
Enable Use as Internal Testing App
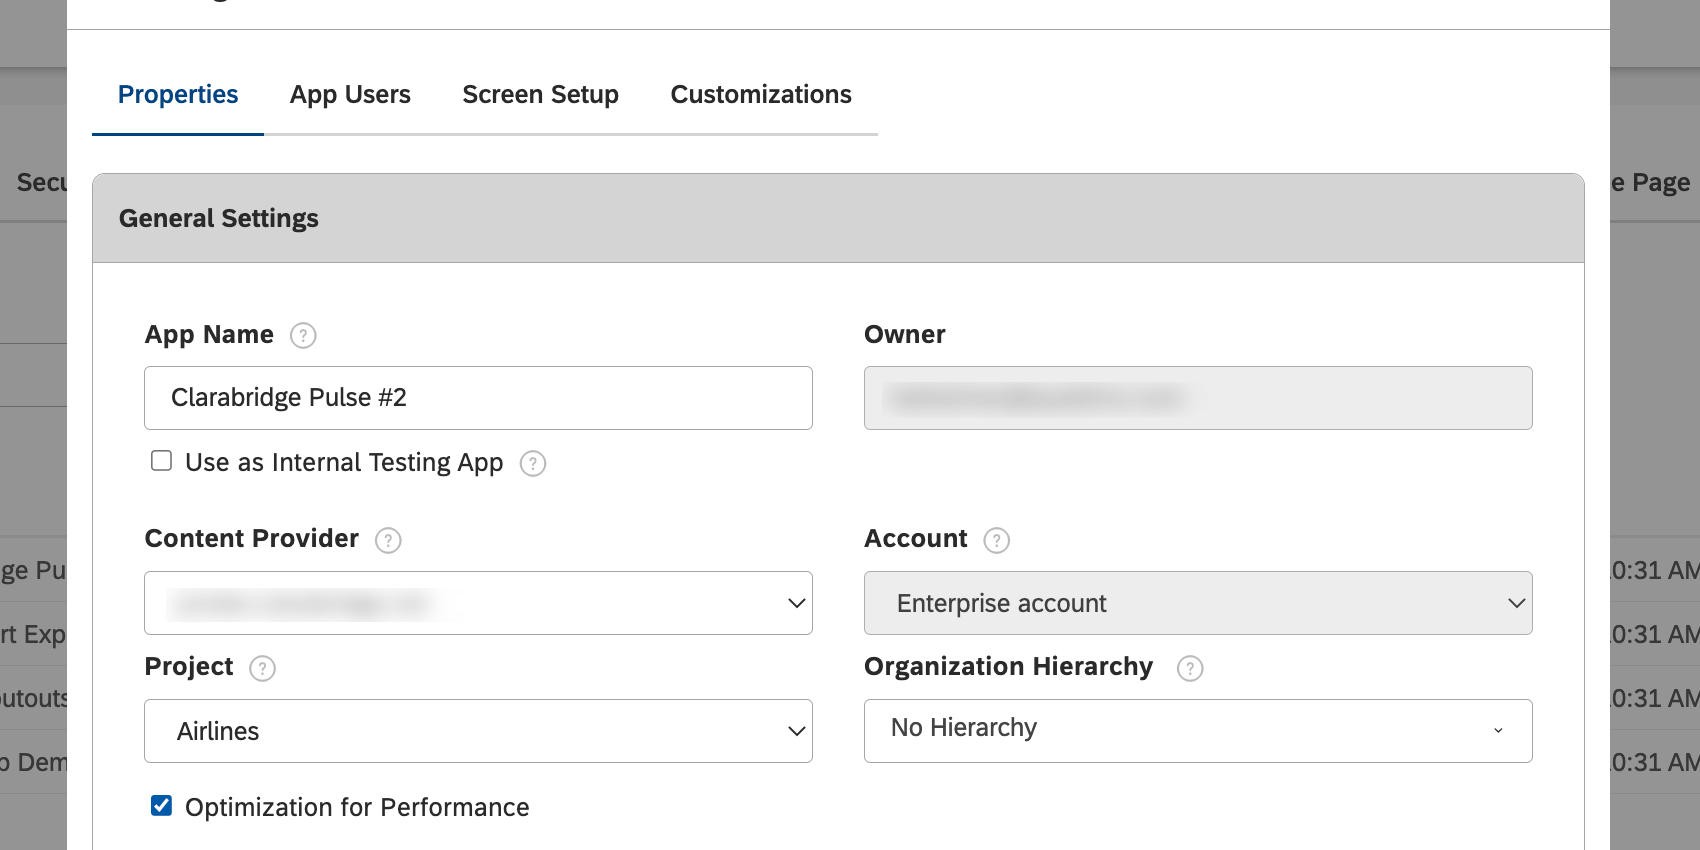[x=161, y=460]
